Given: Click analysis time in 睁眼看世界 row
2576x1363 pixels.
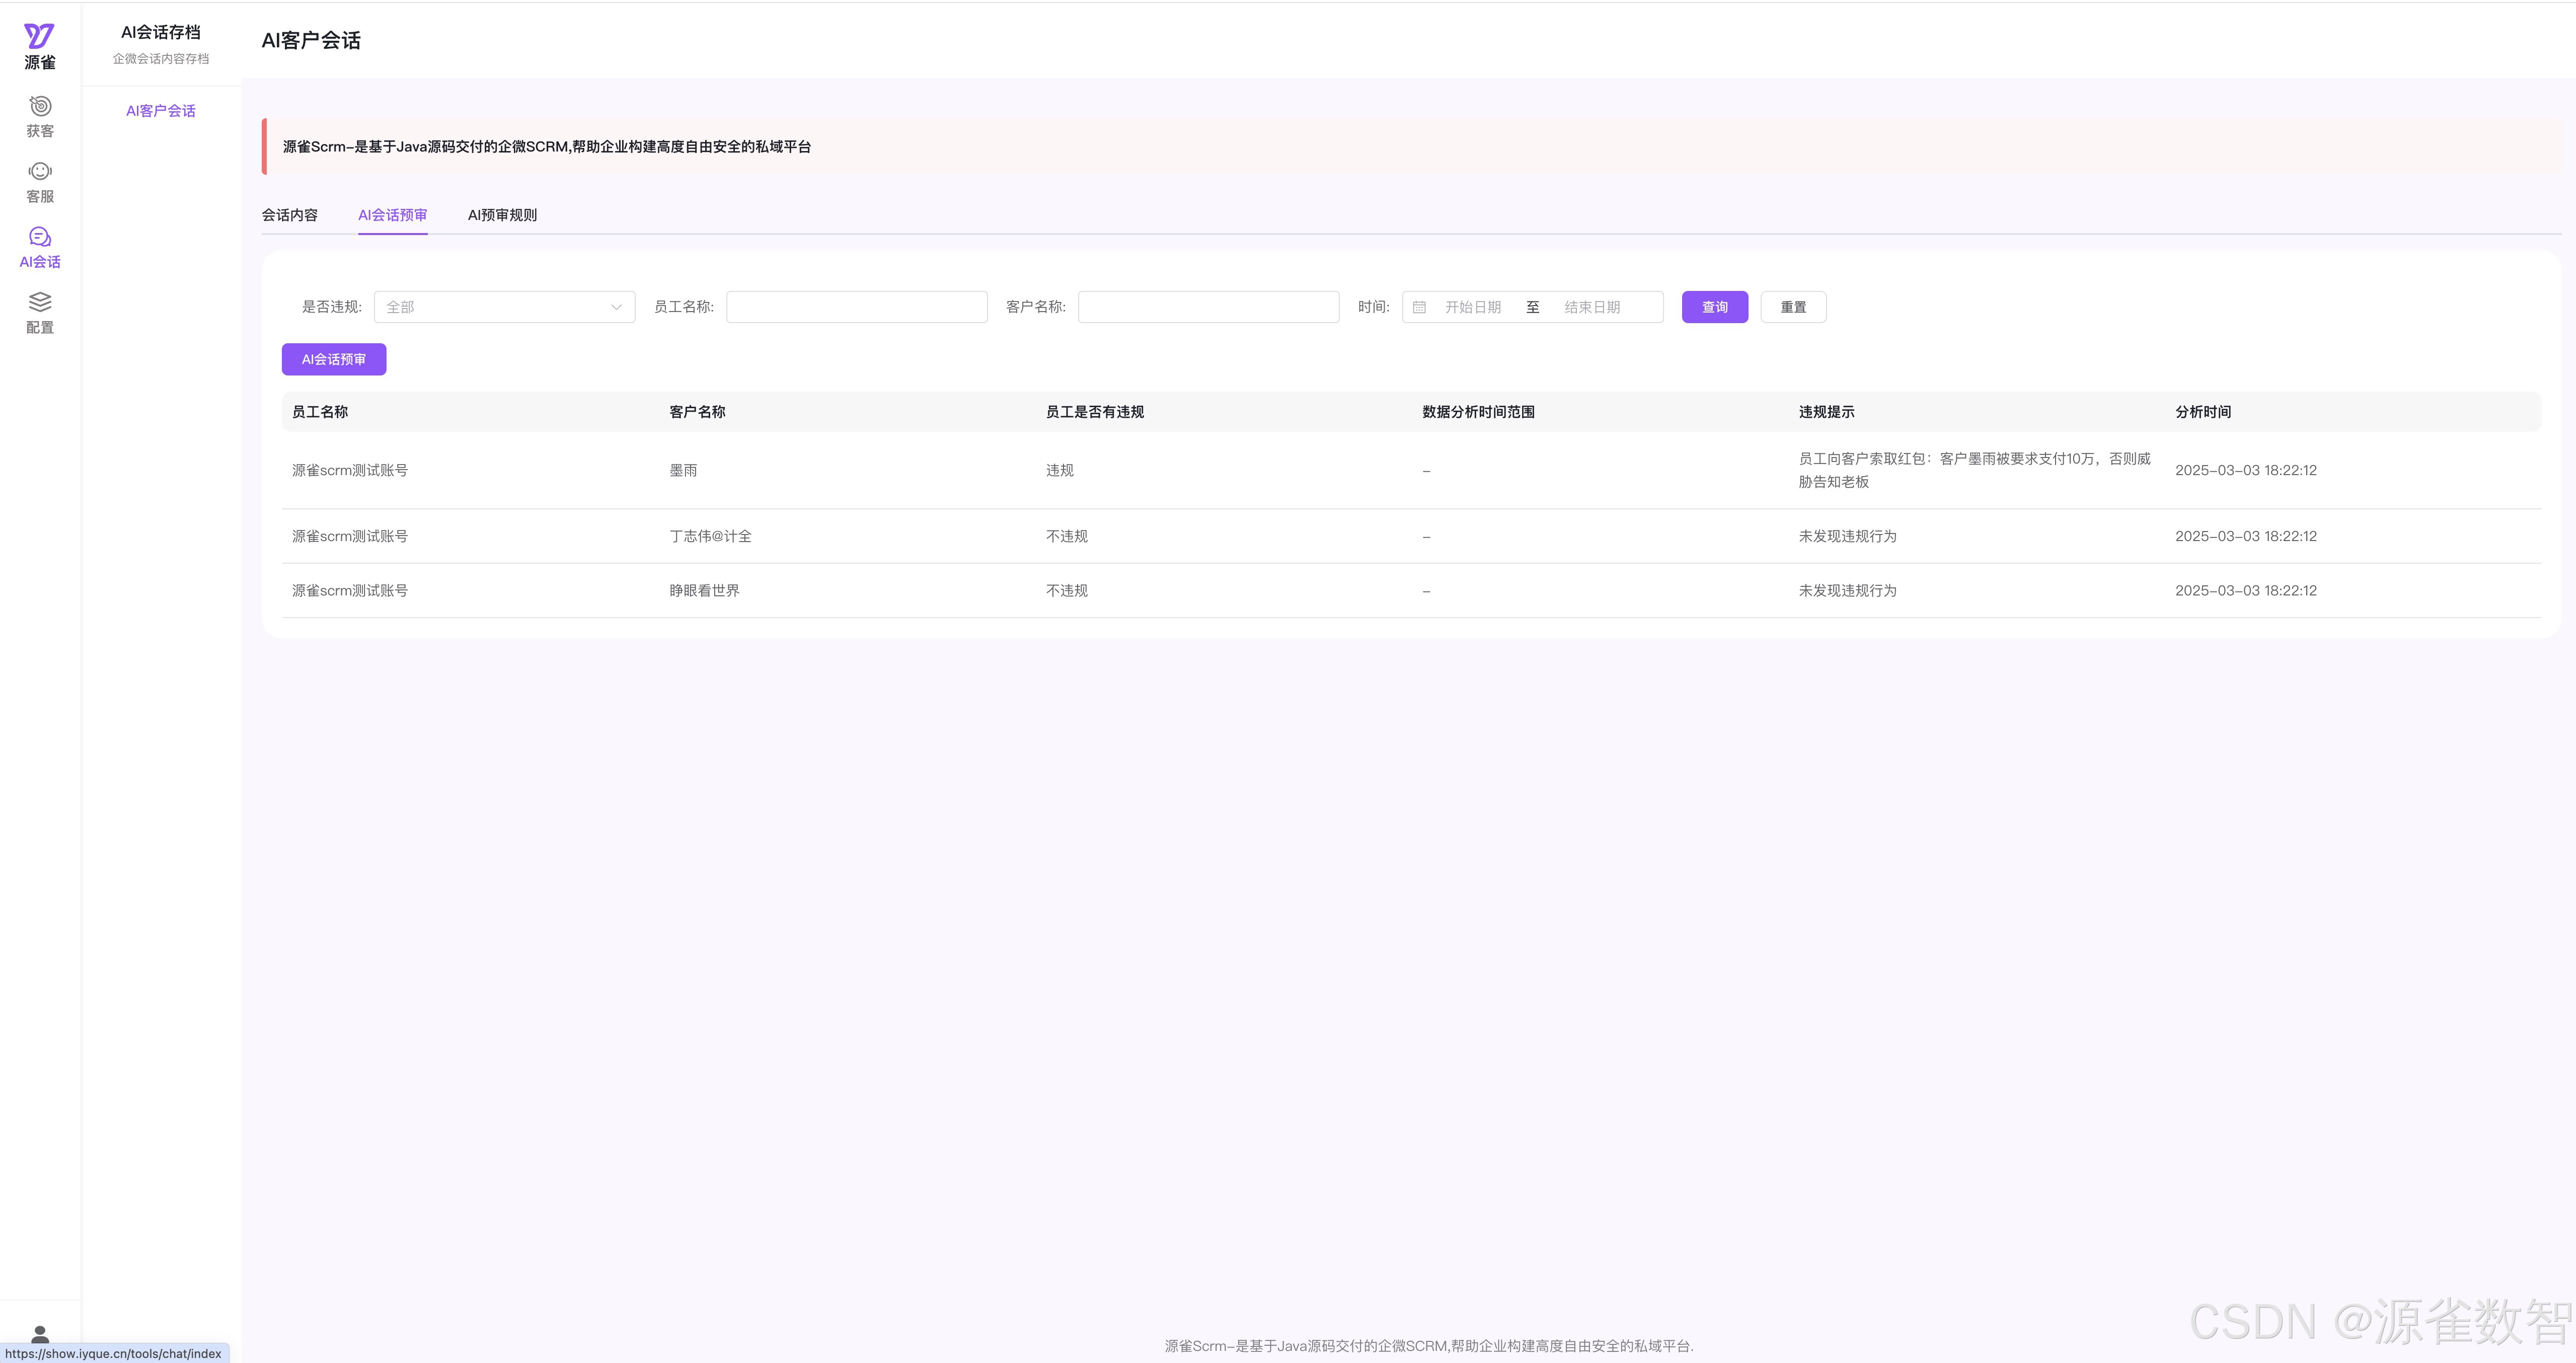Looking at the screenshot, I should tap(2246, 591).
